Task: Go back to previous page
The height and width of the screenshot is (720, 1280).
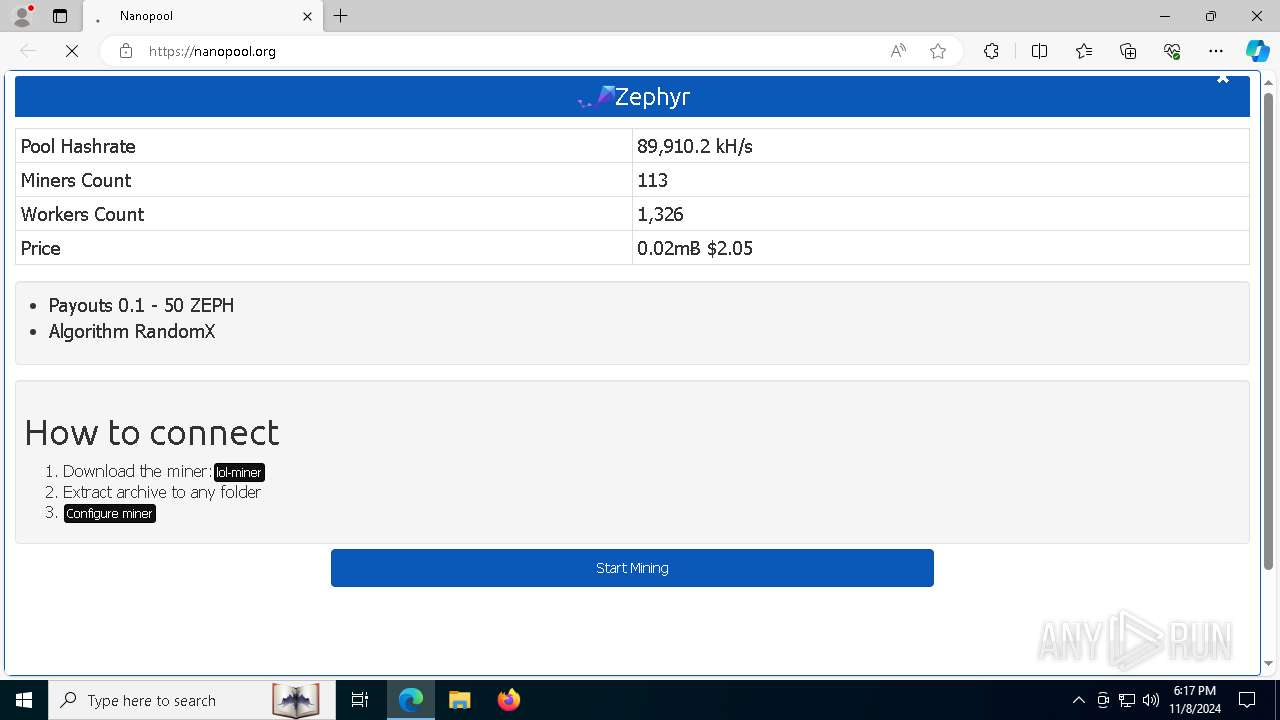Action: tap(28, 51)
